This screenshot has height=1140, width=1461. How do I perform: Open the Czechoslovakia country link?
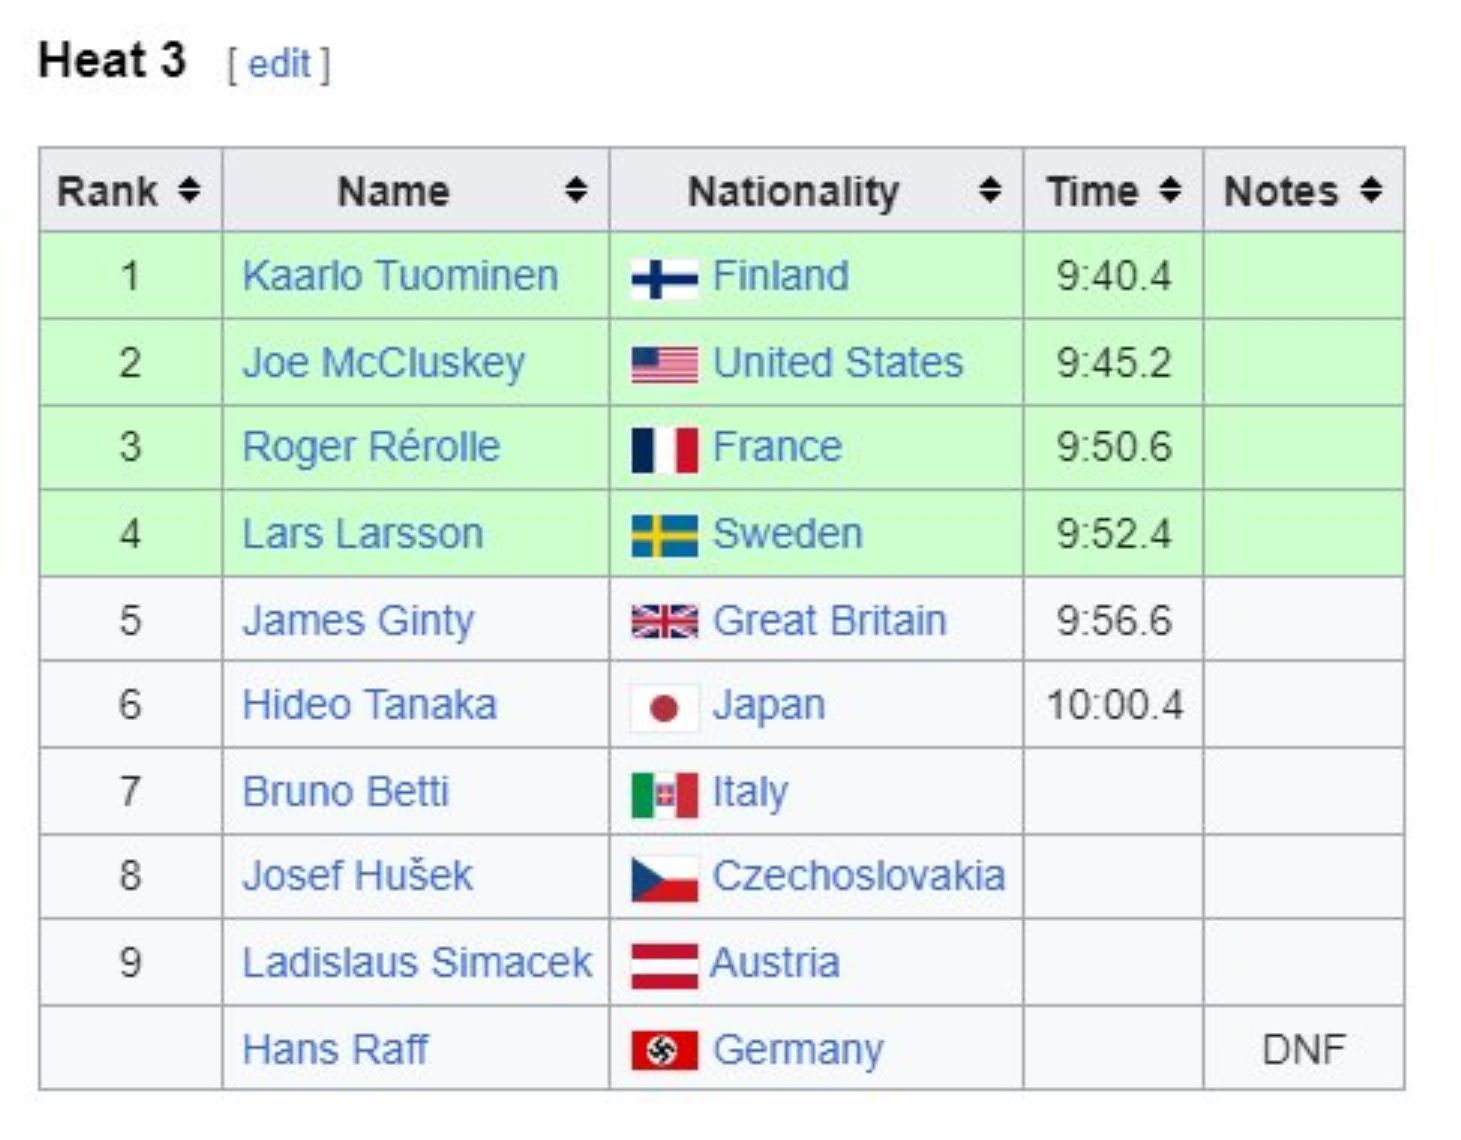858,876
